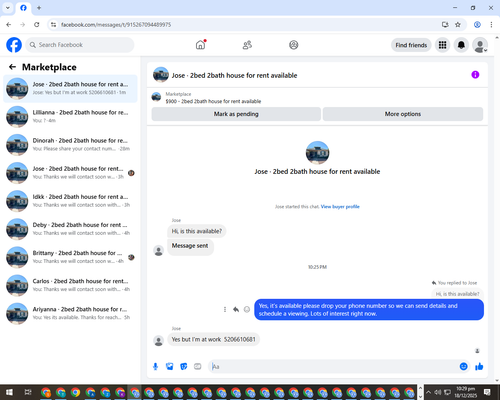Click the Chrome address bar URL
Screen dimensions: 500x400
click(x=116, y=25)
